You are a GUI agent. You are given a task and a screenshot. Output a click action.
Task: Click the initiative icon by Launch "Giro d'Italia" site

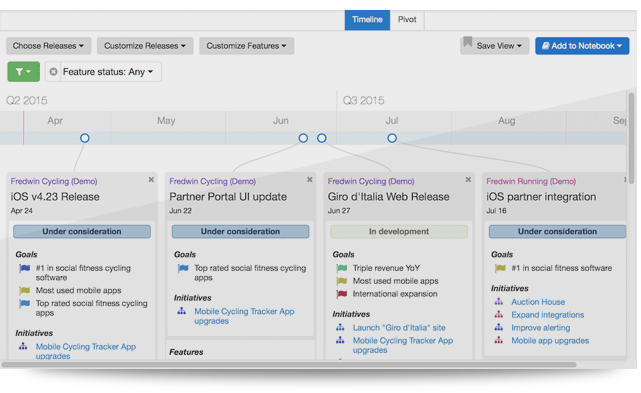point(340,328)
